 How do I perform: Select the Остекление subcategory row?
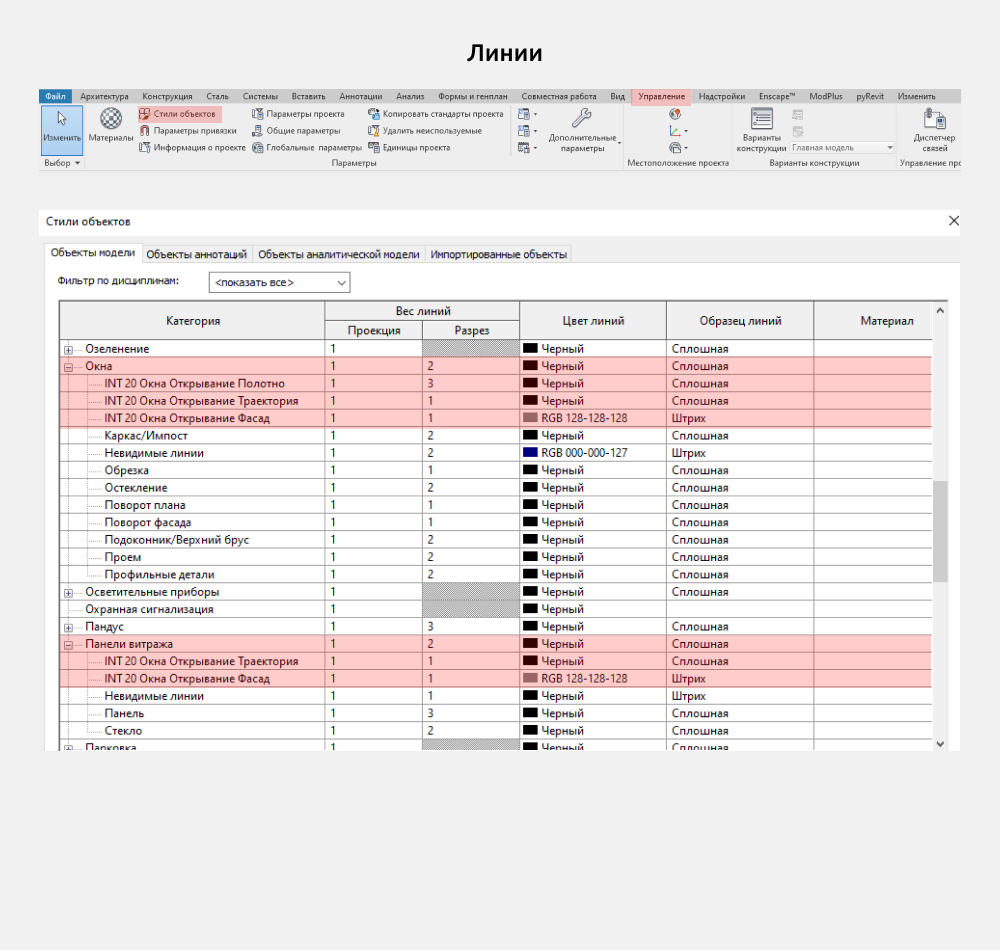pos(496,488)
